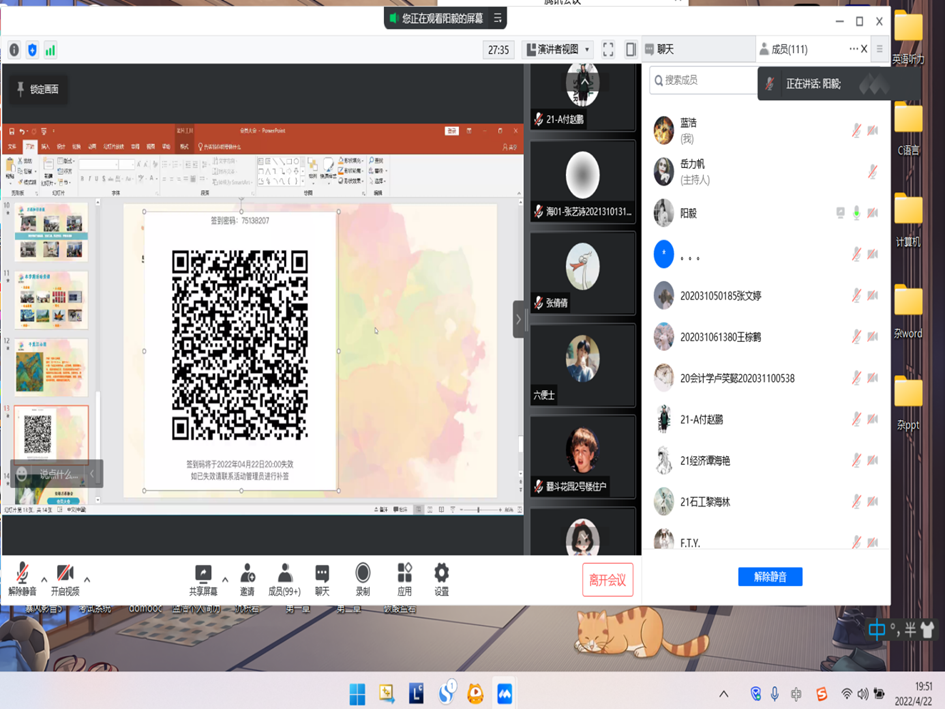Click the 搜索成员 search field

[x=703, y=80]
